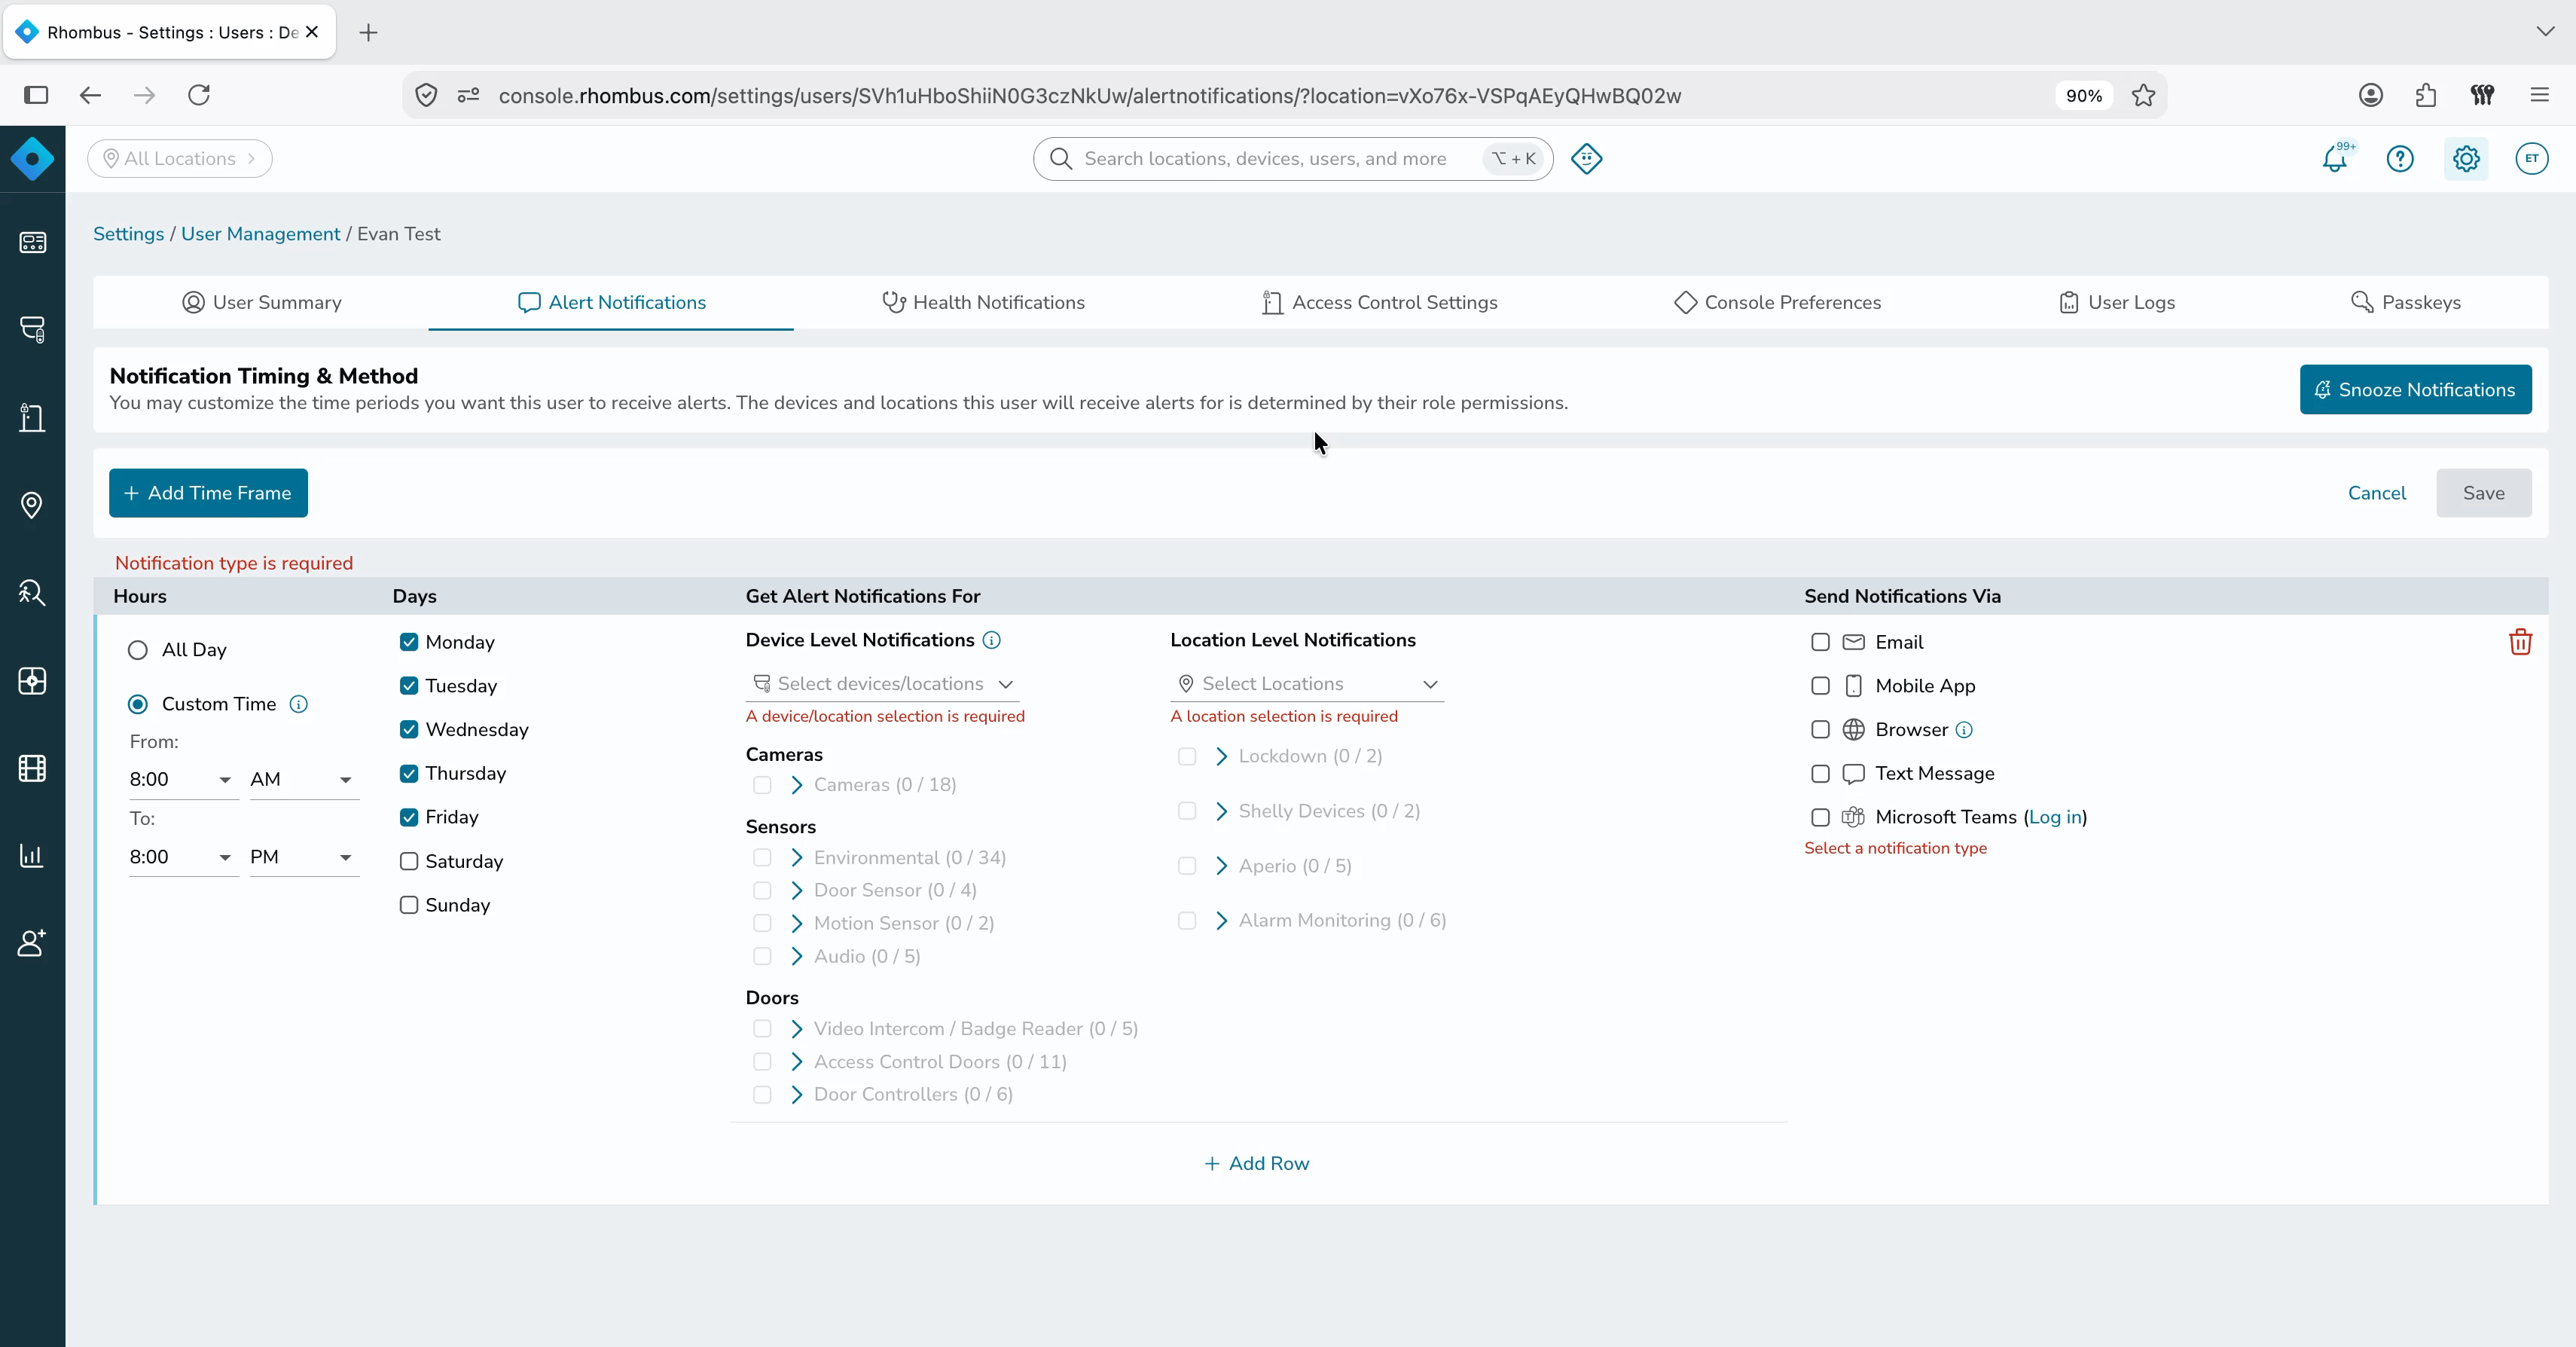The width and height of the screenshot is (2576, 1347).
Task: Check the Saturday checkbox
Action: point(409,861)
